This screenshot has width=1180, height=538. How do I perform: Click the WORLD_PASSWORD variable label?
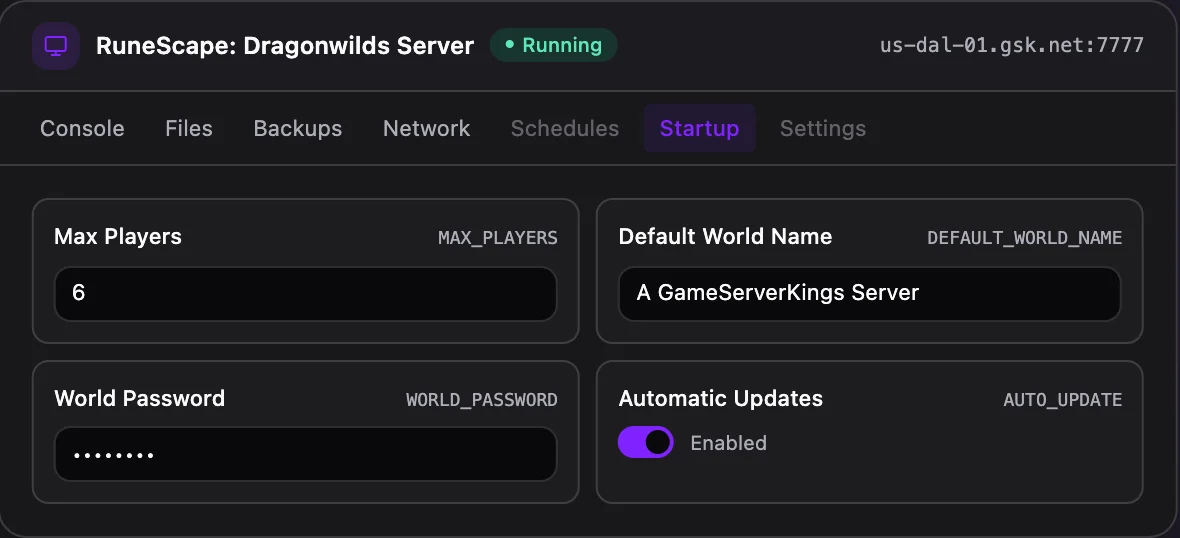(x=482, y=400)
